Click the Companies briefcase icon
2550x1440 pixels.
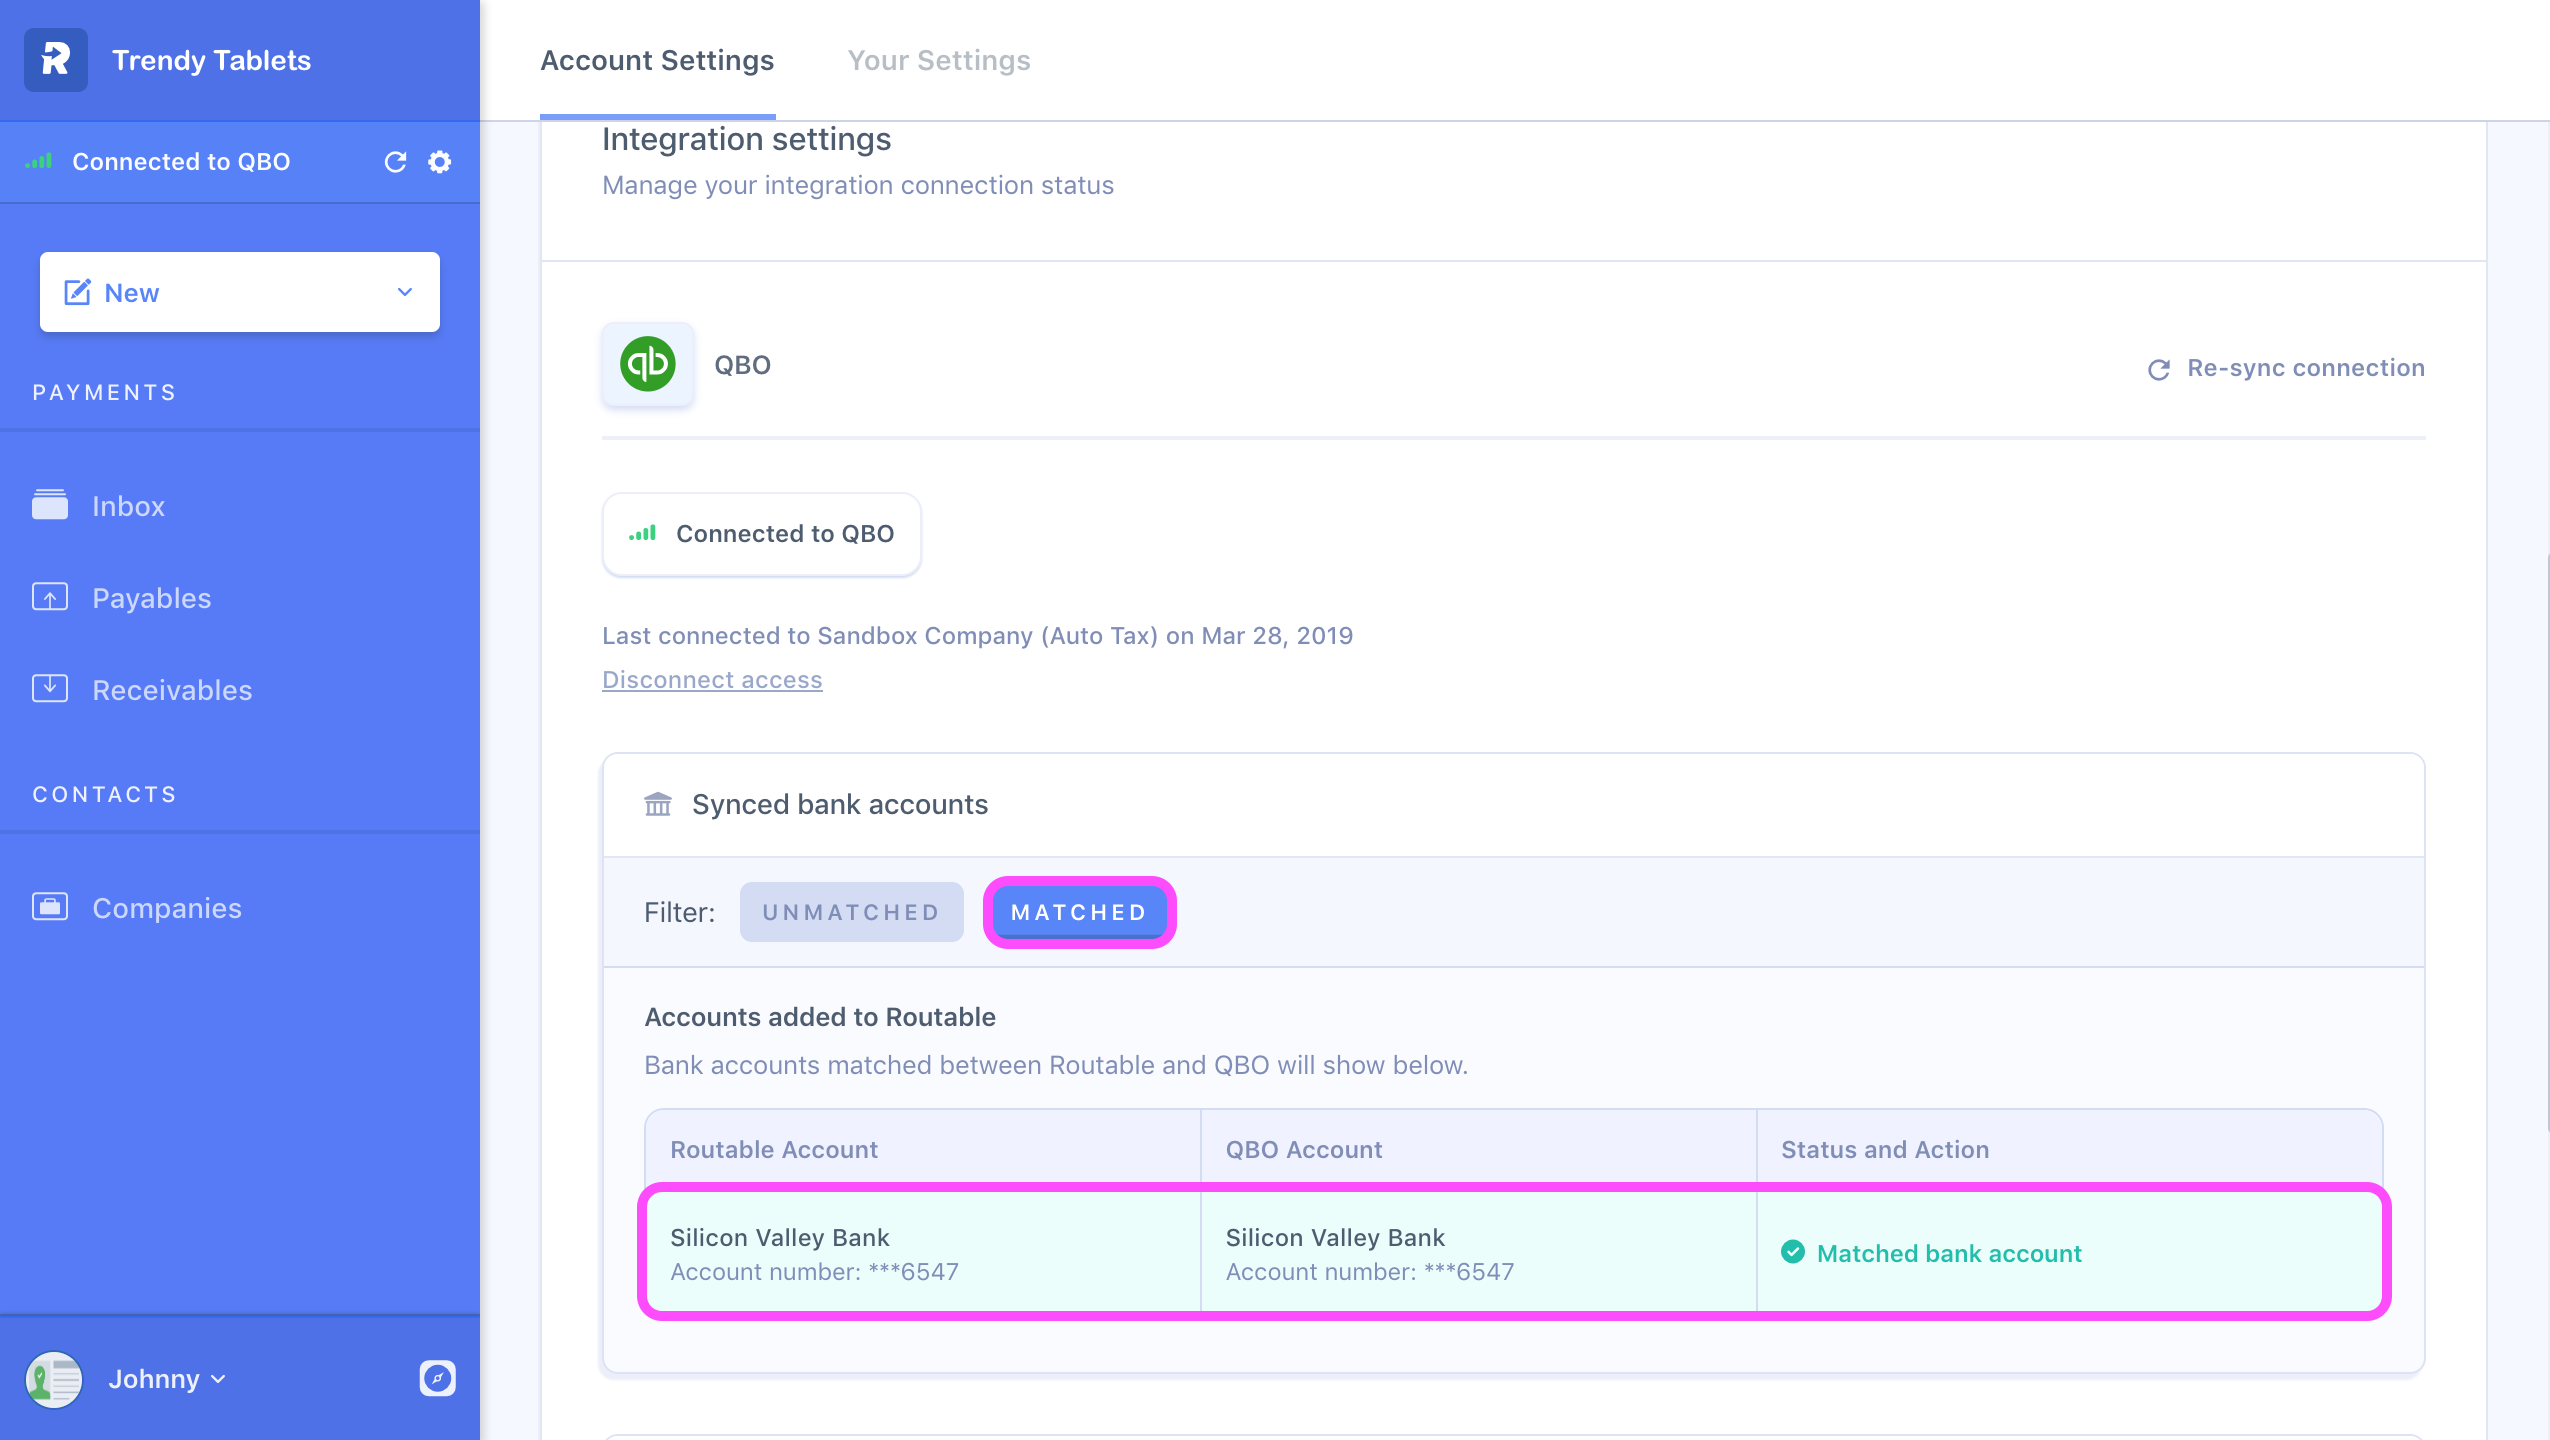pyautogui.click(x=50, y=907)
